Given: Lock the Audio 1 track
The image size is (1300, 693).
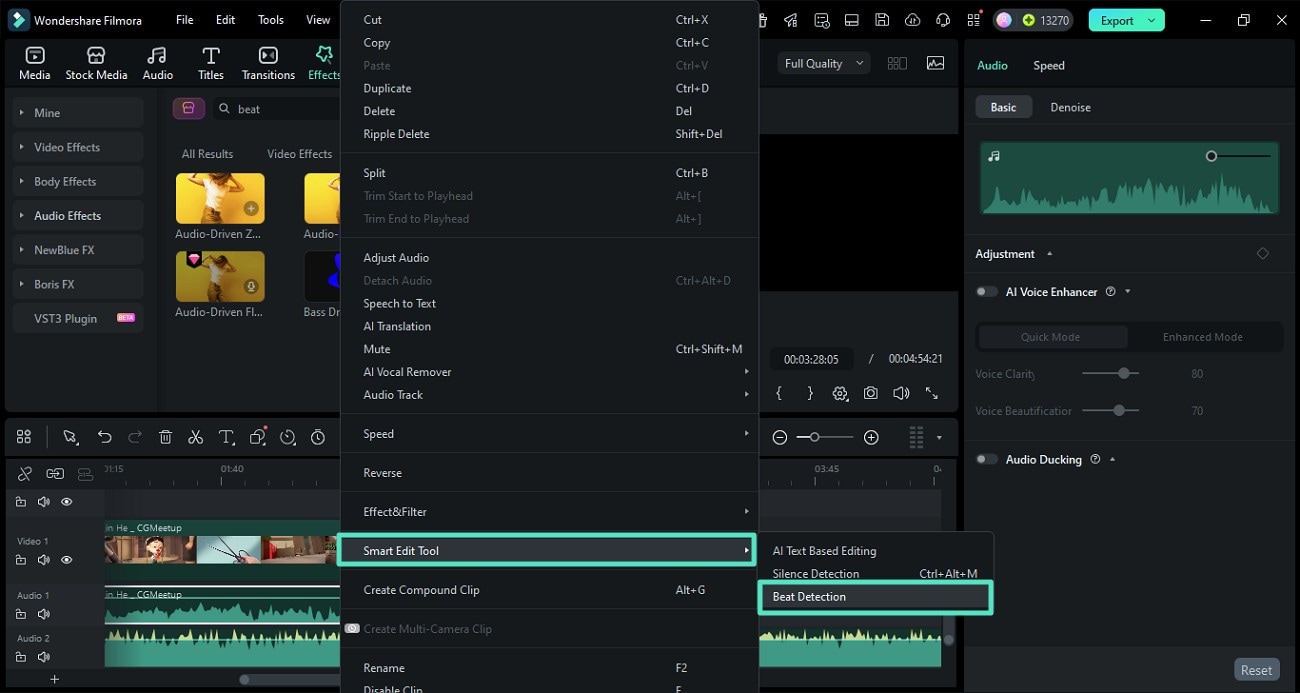Looking at the screenshot, I should (x=21, y=614).
